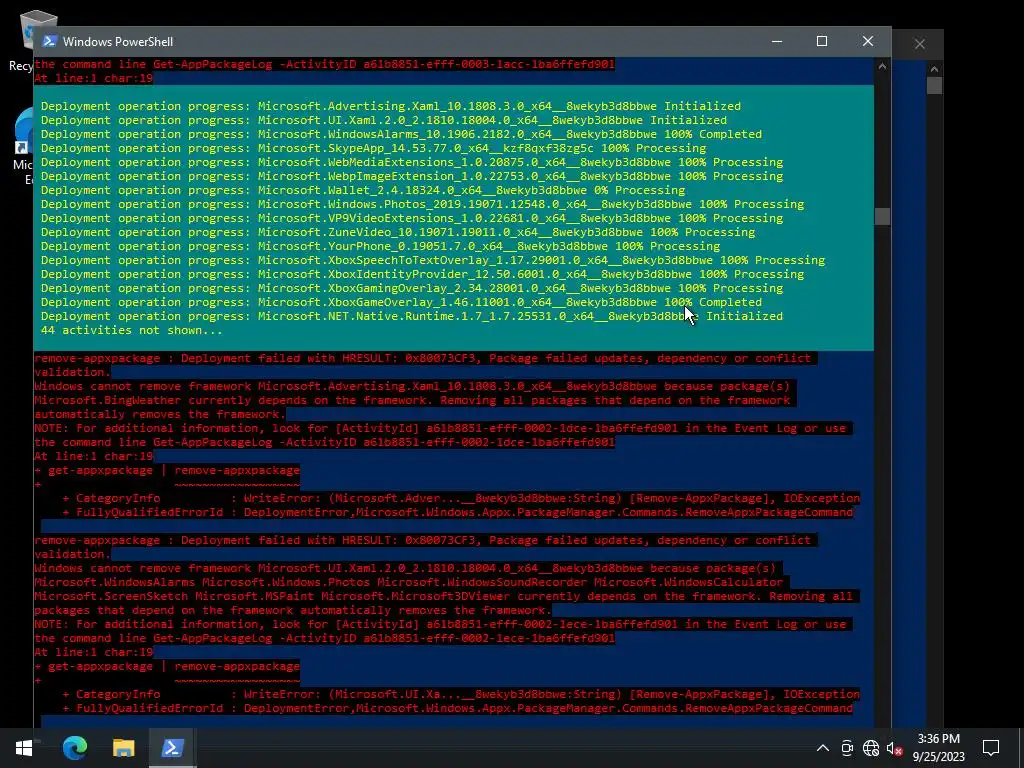Open File Explorer from the taskbar
Viewport: 1024px width, 768px height.
[123, 748]
